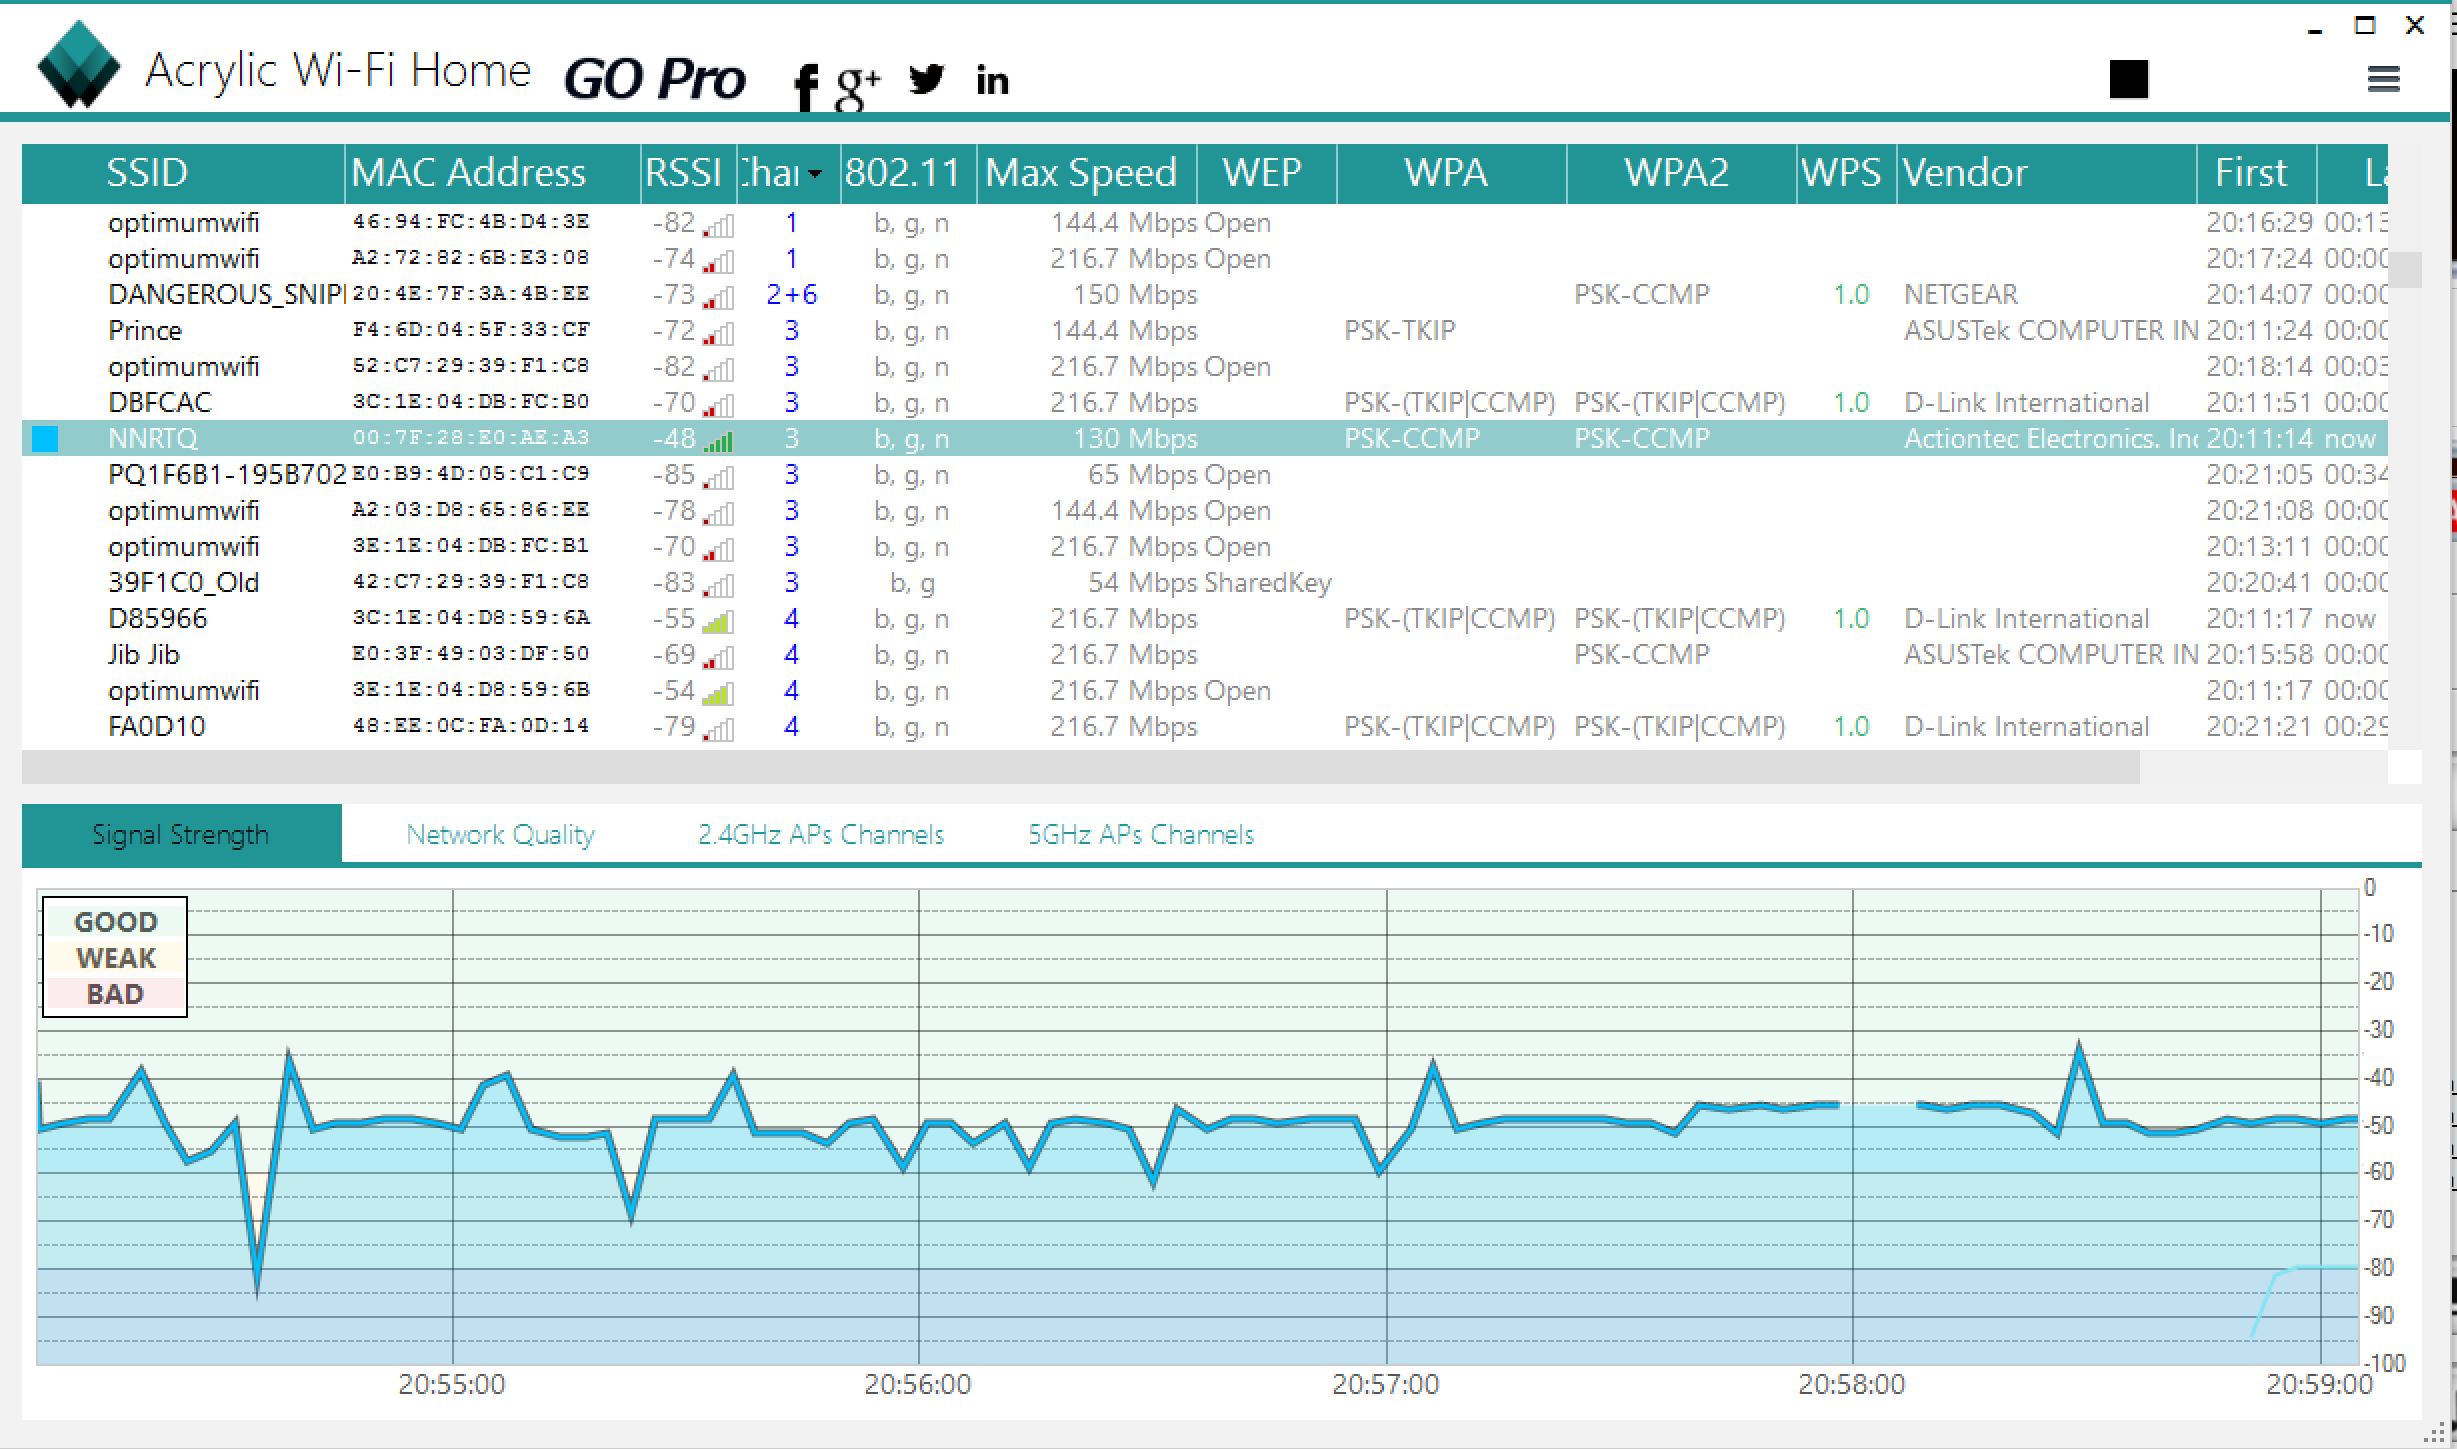
Task: Click the horizontal scrollbar under the table
Action: (x=1080, y=768)
